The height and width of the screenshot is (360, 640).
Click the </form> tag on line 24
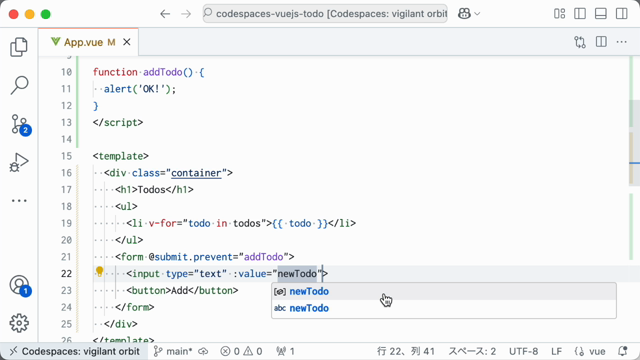(x=135, y=307)
